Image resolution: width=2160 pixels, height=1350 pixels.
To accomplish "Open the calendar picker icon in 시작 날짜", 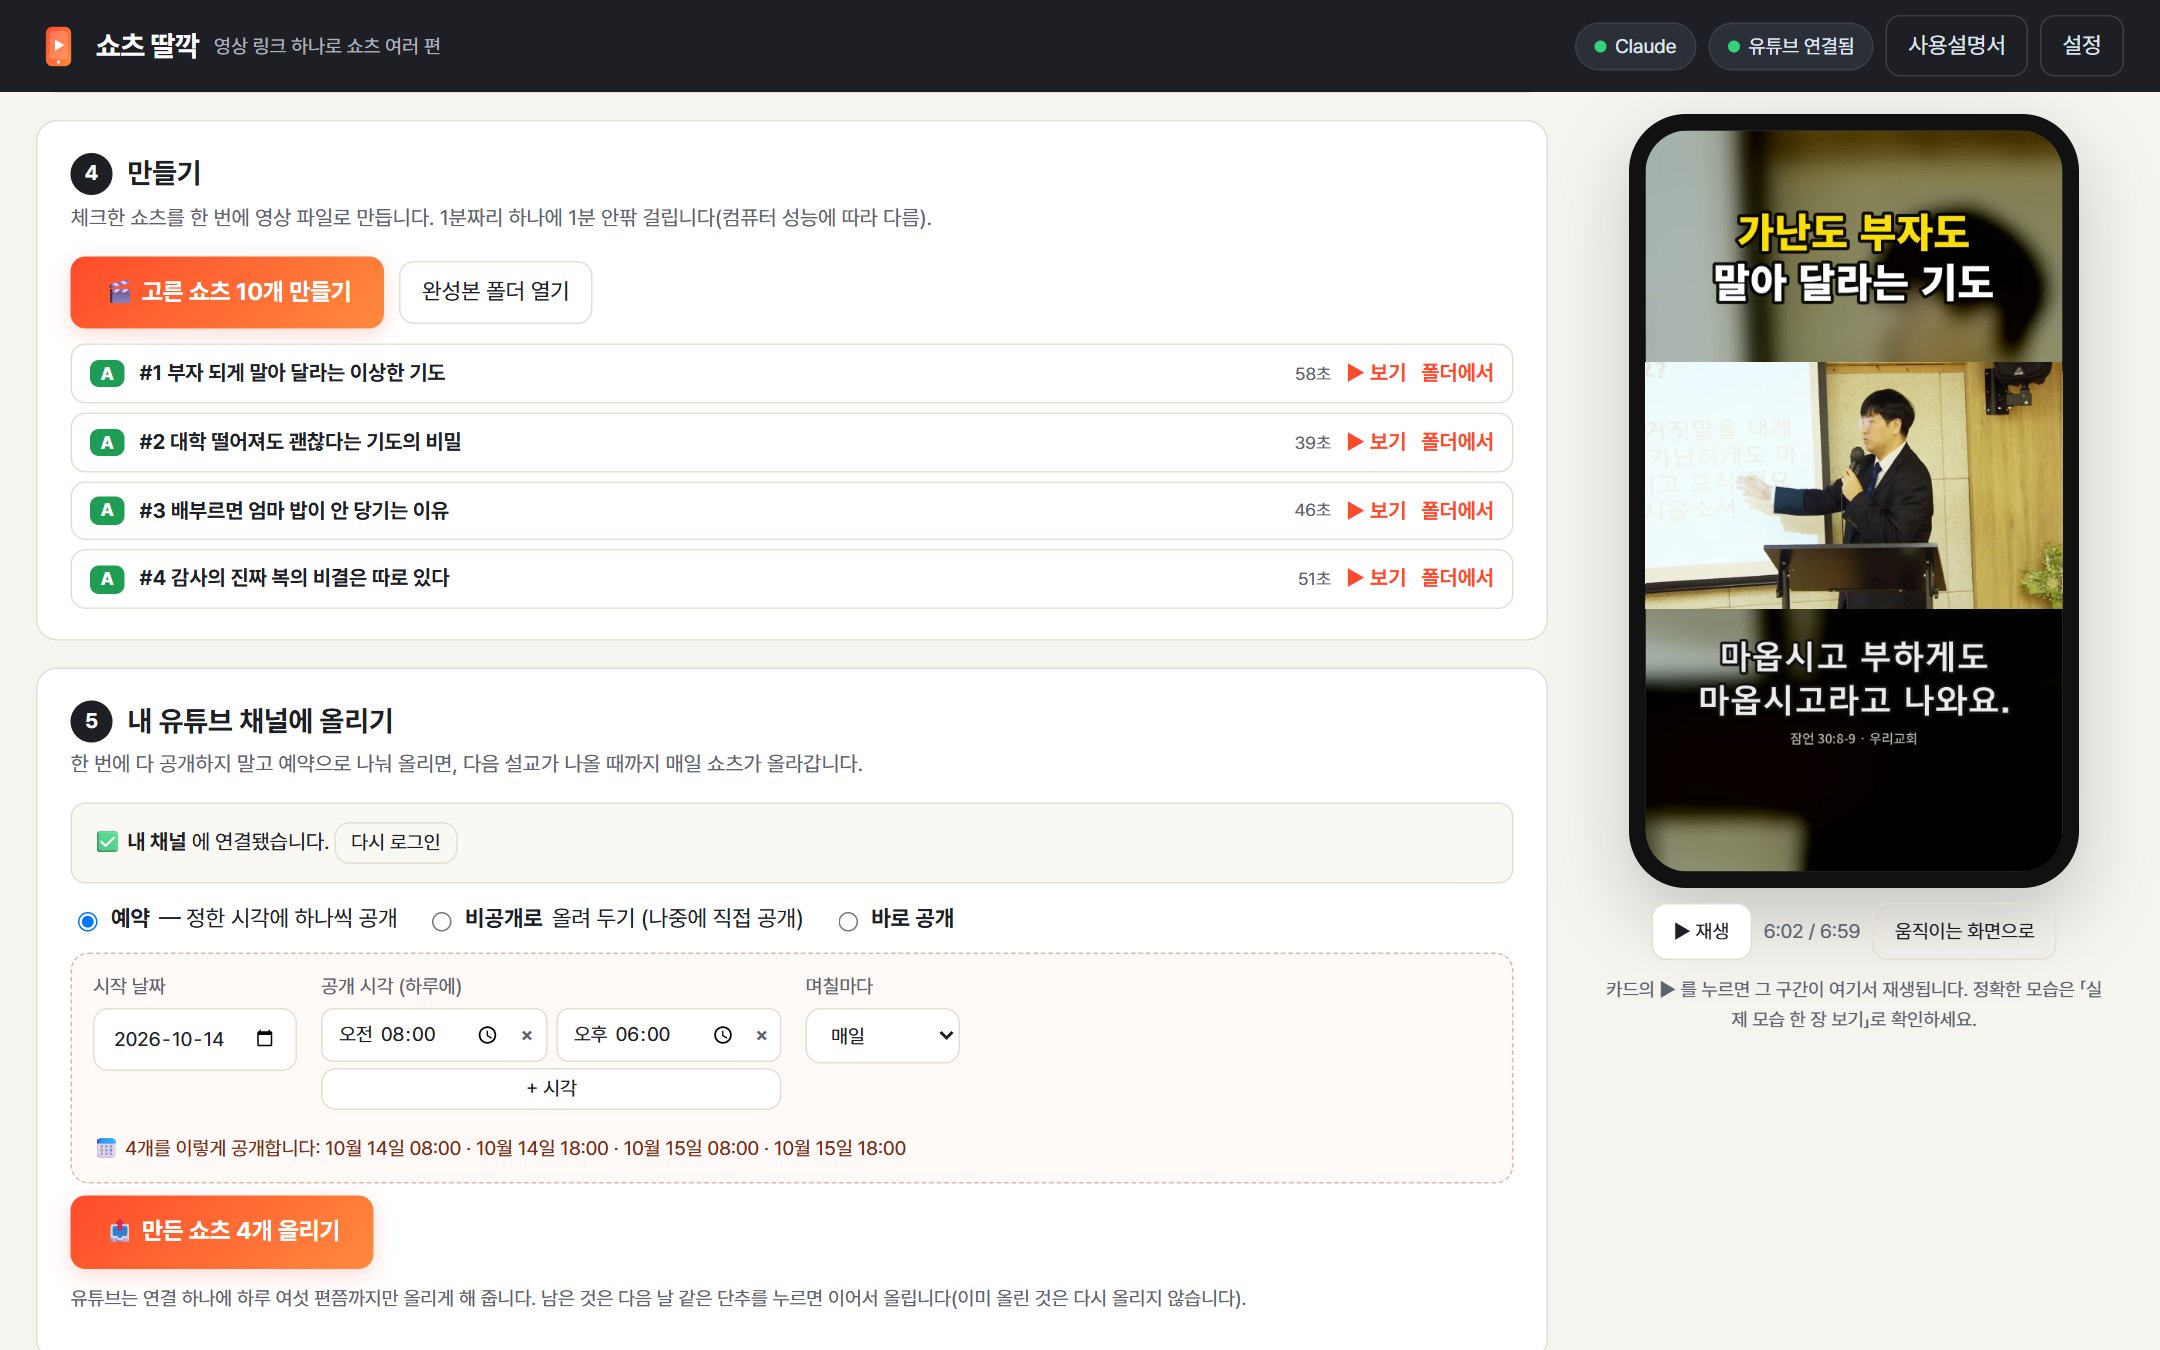I will pos(264,1039).
